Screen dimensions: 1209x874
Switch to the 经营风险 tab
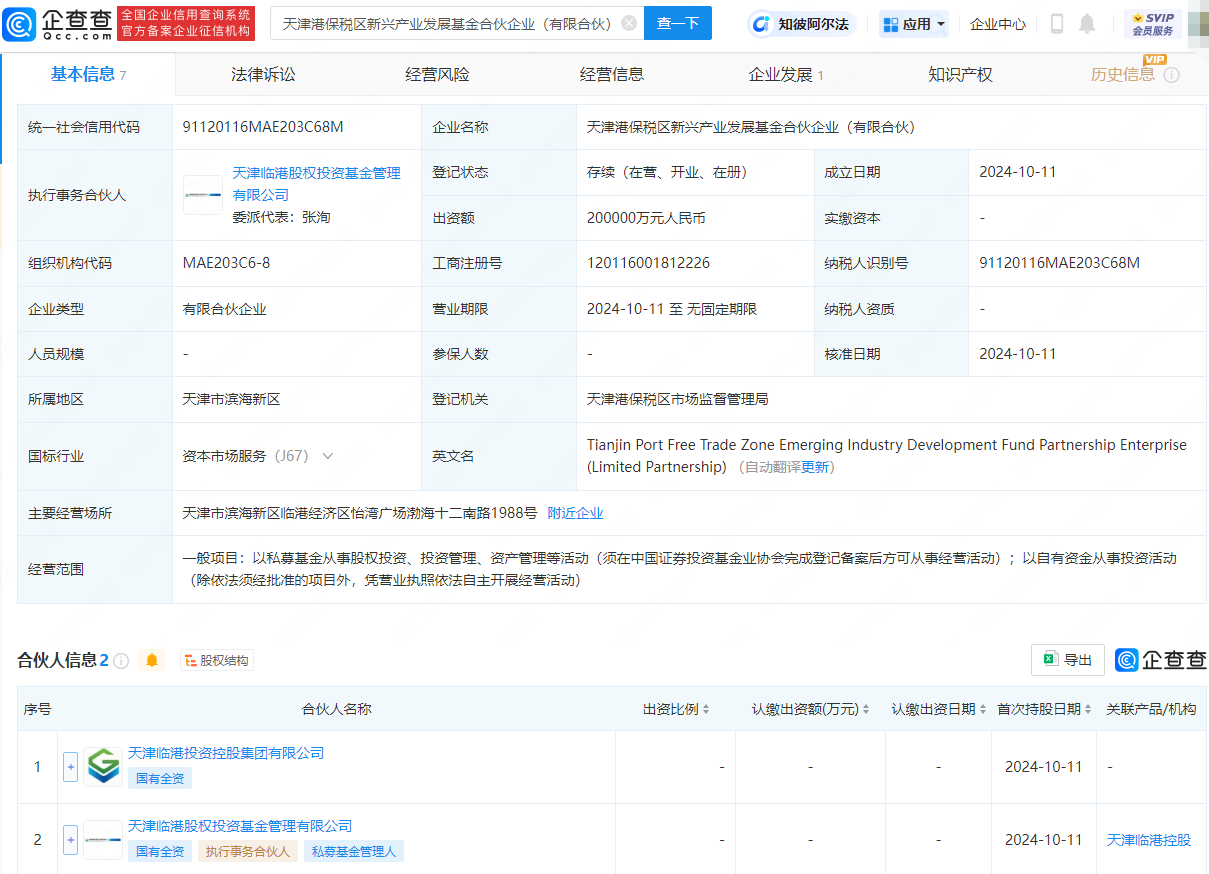437,75
